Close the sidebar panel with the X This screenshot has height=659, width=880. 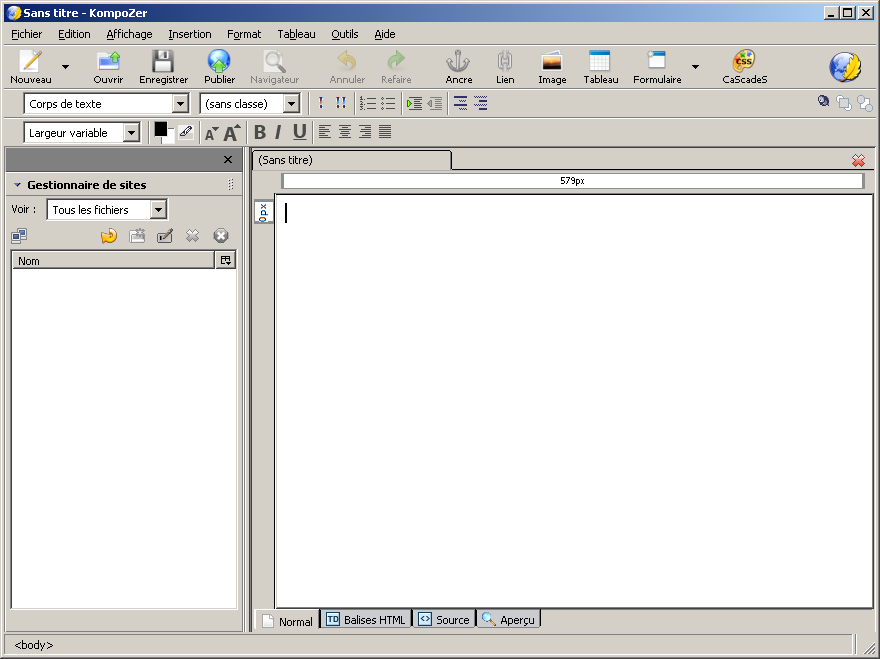pos(228,159)
